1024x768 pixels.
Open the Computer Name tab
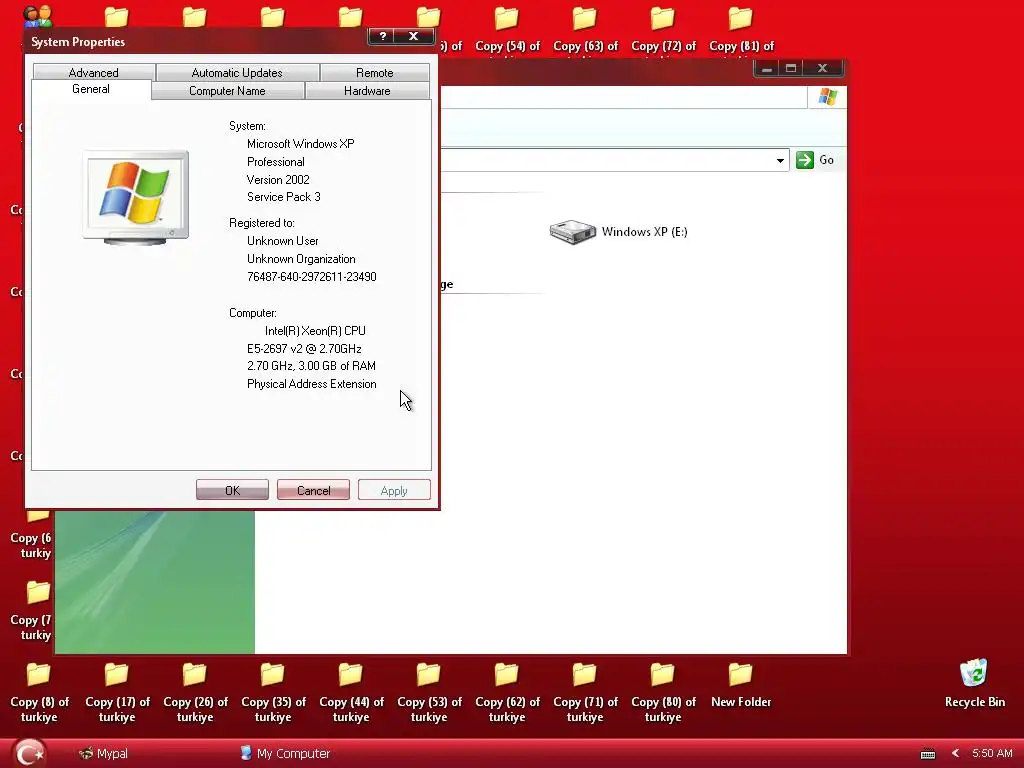(227, 91)
